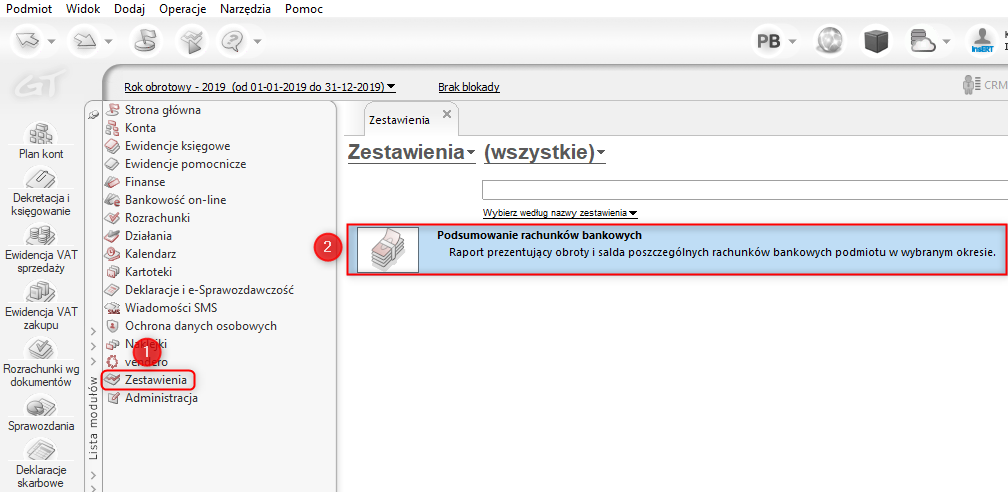Close the Zestawienia tab

[x=447, y=114]
